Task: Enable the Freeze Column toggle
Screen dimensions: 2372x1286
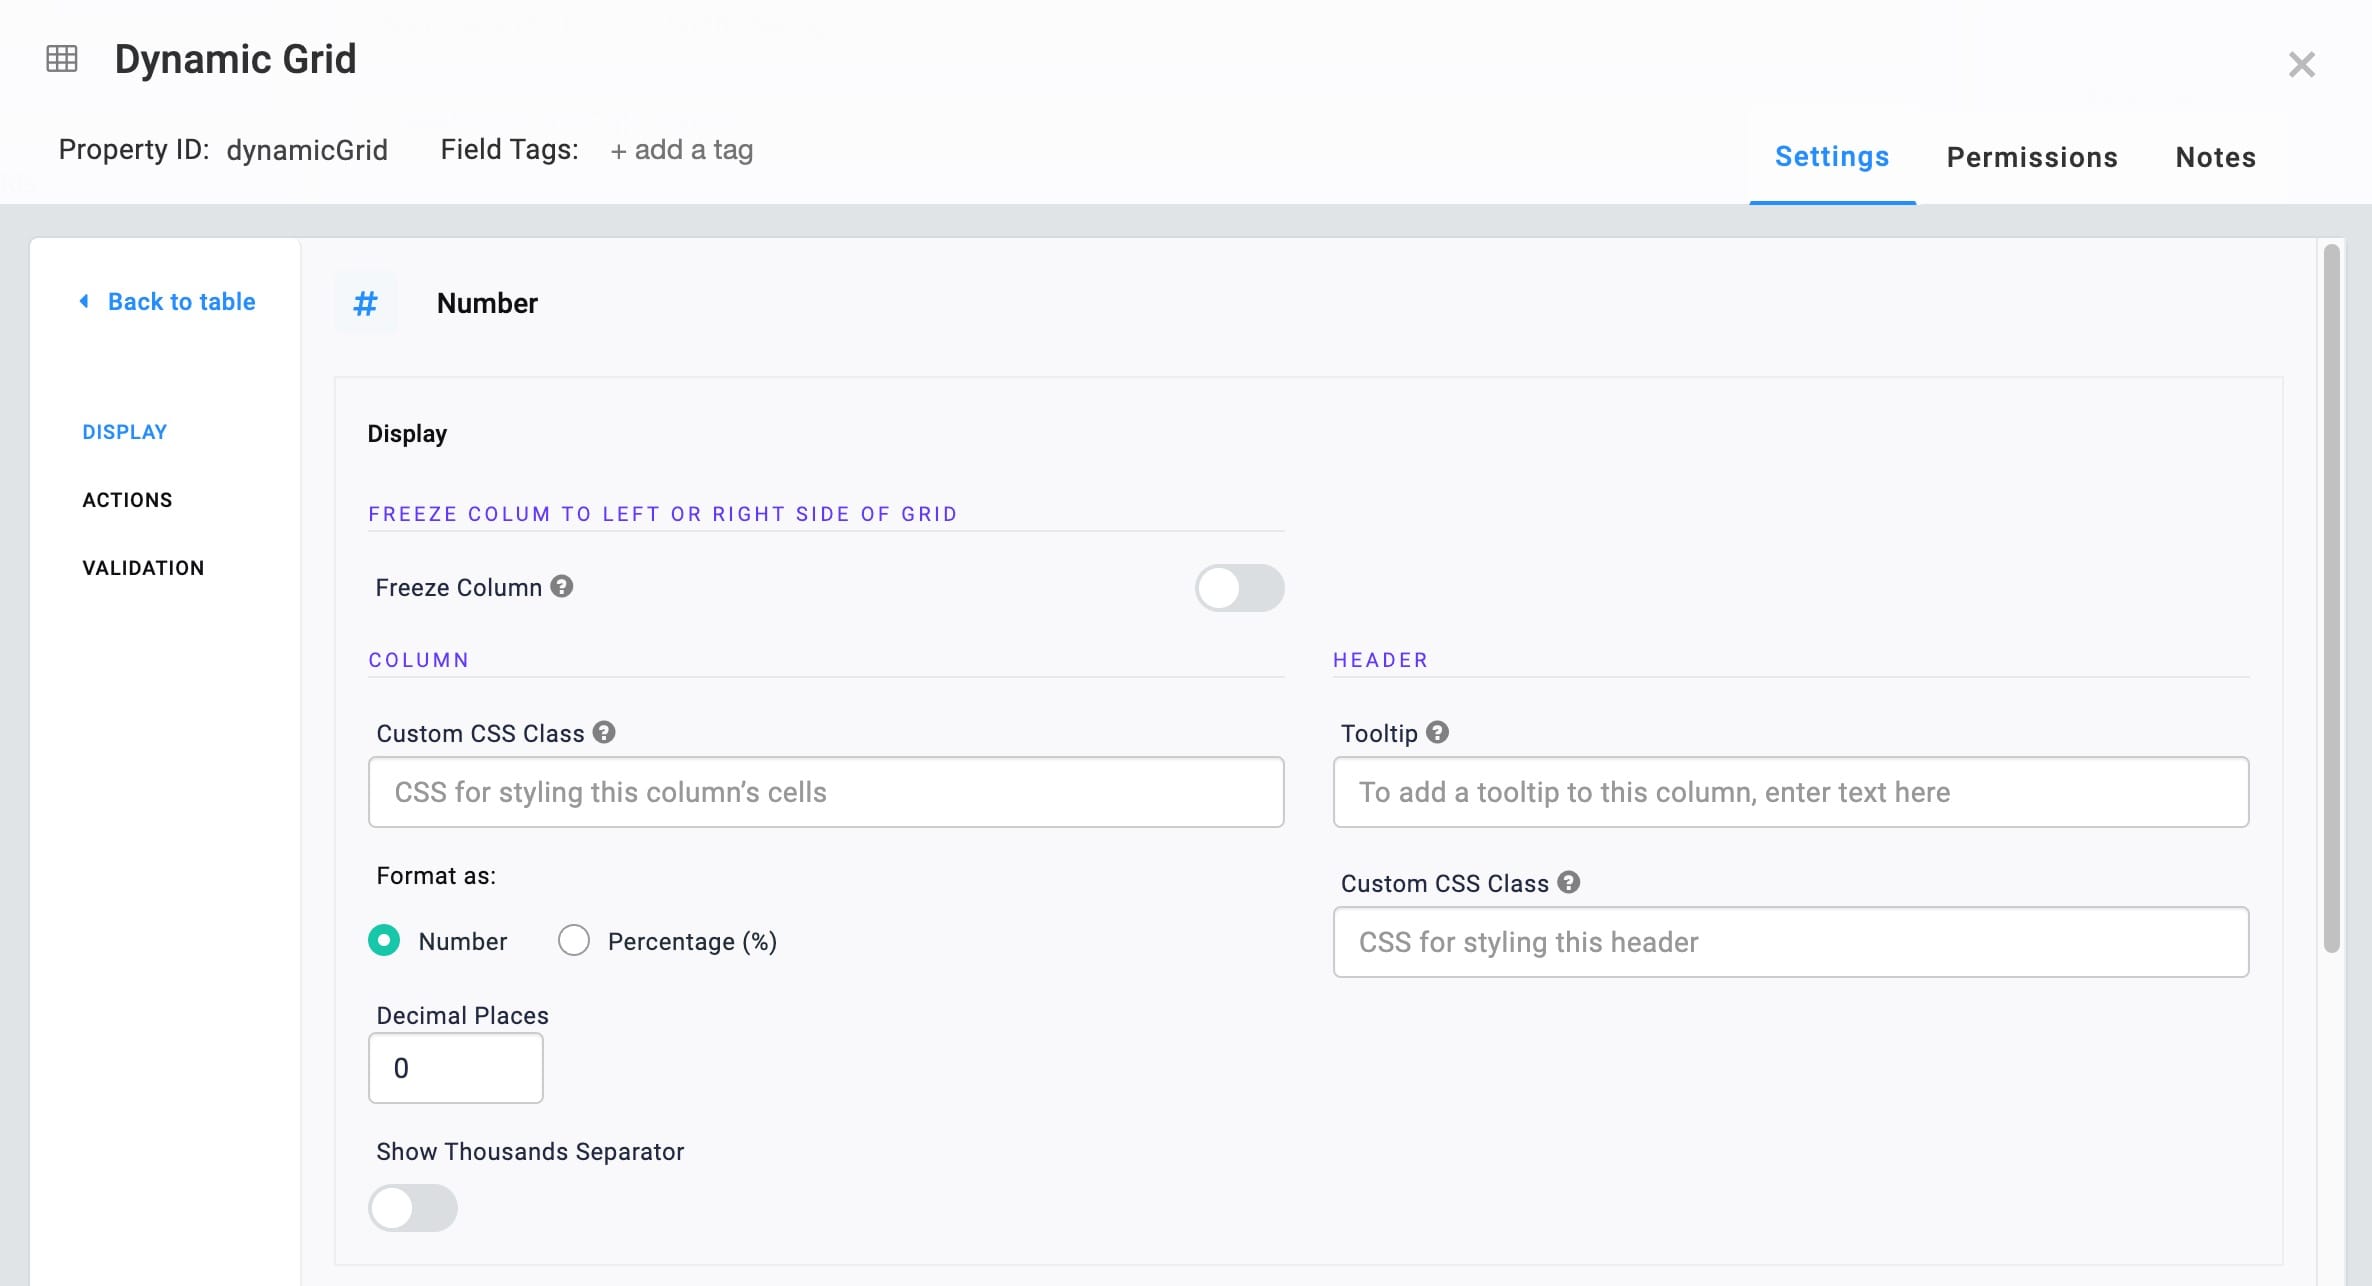Action: click(1240, 588)
